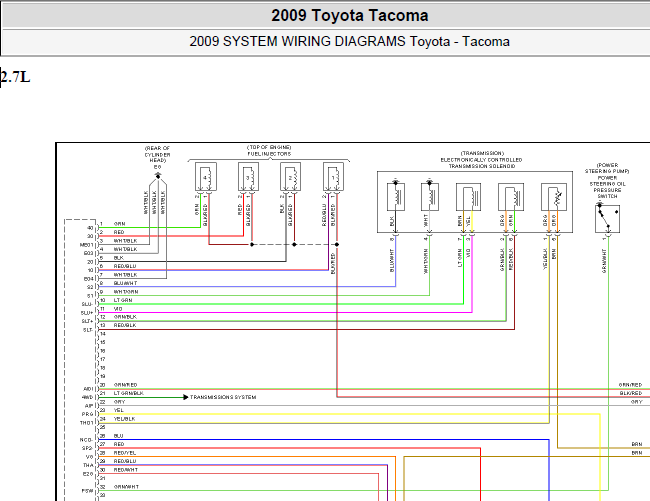Click the pin 23 "YEL" wire label
The height and width of the screenshot is (501, 650).
[119, 410]
